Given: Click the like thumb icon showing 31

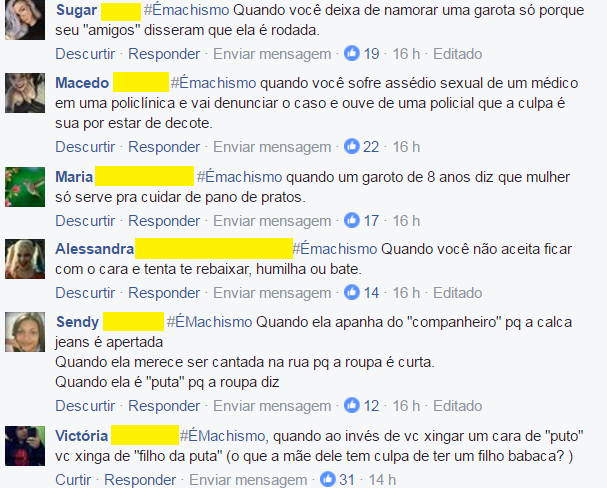Looking at the screenshot, I should [328, 479].
